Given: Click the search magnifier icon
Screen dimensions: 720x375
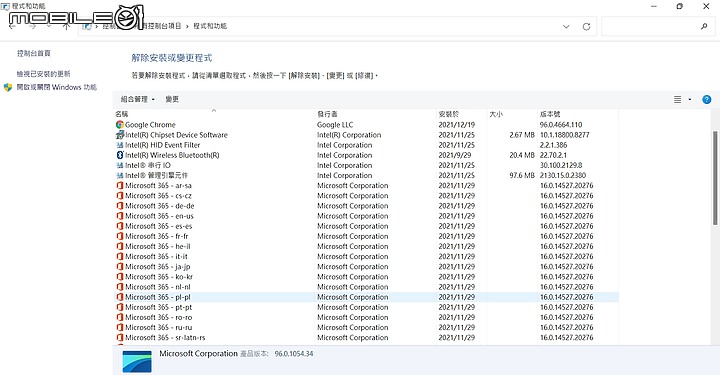Looking at the screenshot, I should (704, 27).
